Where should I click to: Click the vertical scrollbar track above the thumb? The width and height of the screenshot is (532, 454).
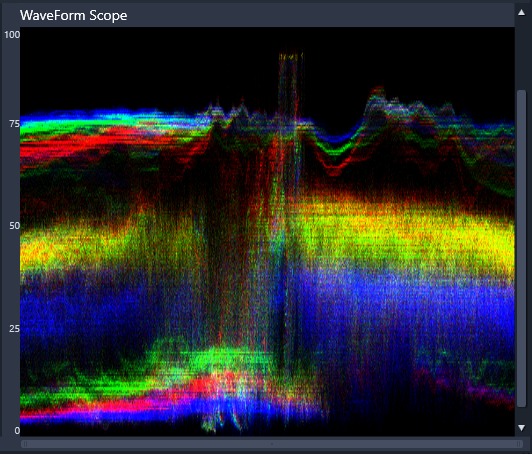click(521, 54)
